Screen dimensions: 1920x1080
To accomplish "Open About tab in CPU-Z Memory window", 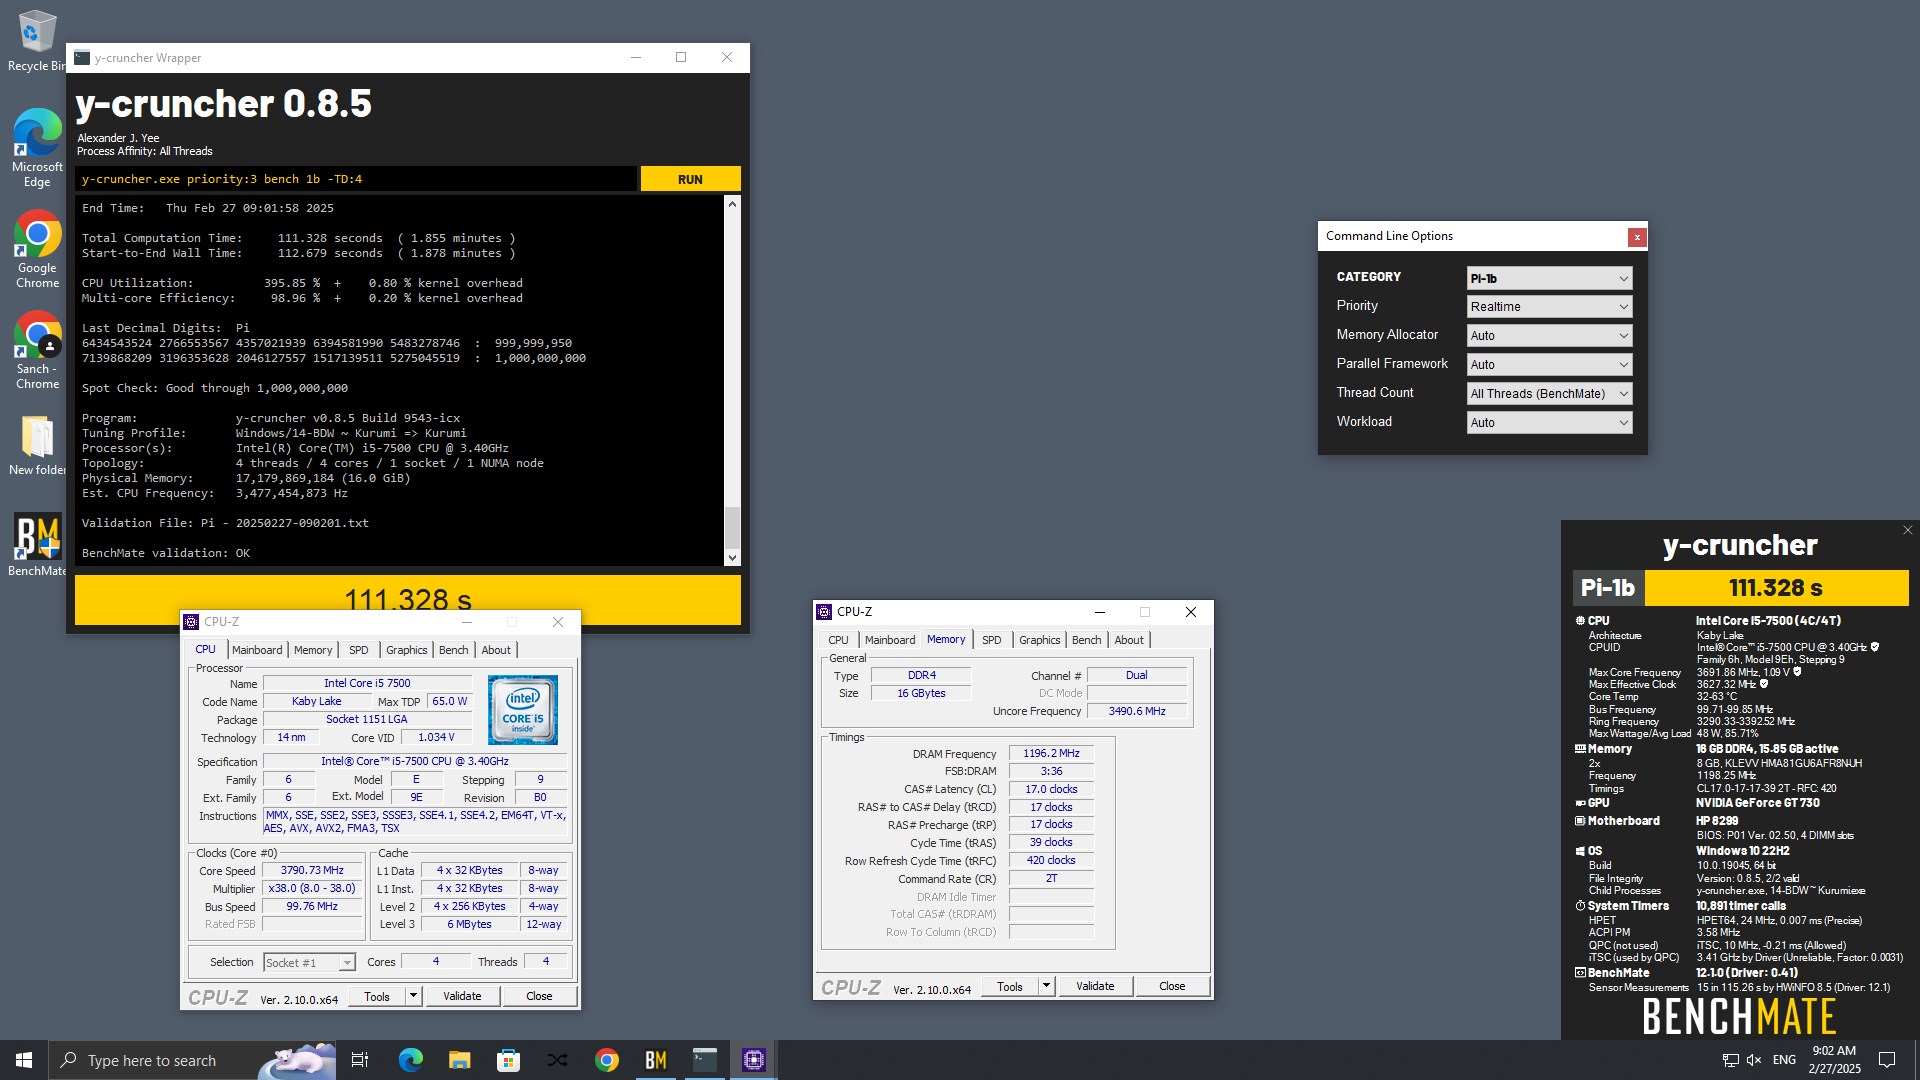I will 1129,640.
